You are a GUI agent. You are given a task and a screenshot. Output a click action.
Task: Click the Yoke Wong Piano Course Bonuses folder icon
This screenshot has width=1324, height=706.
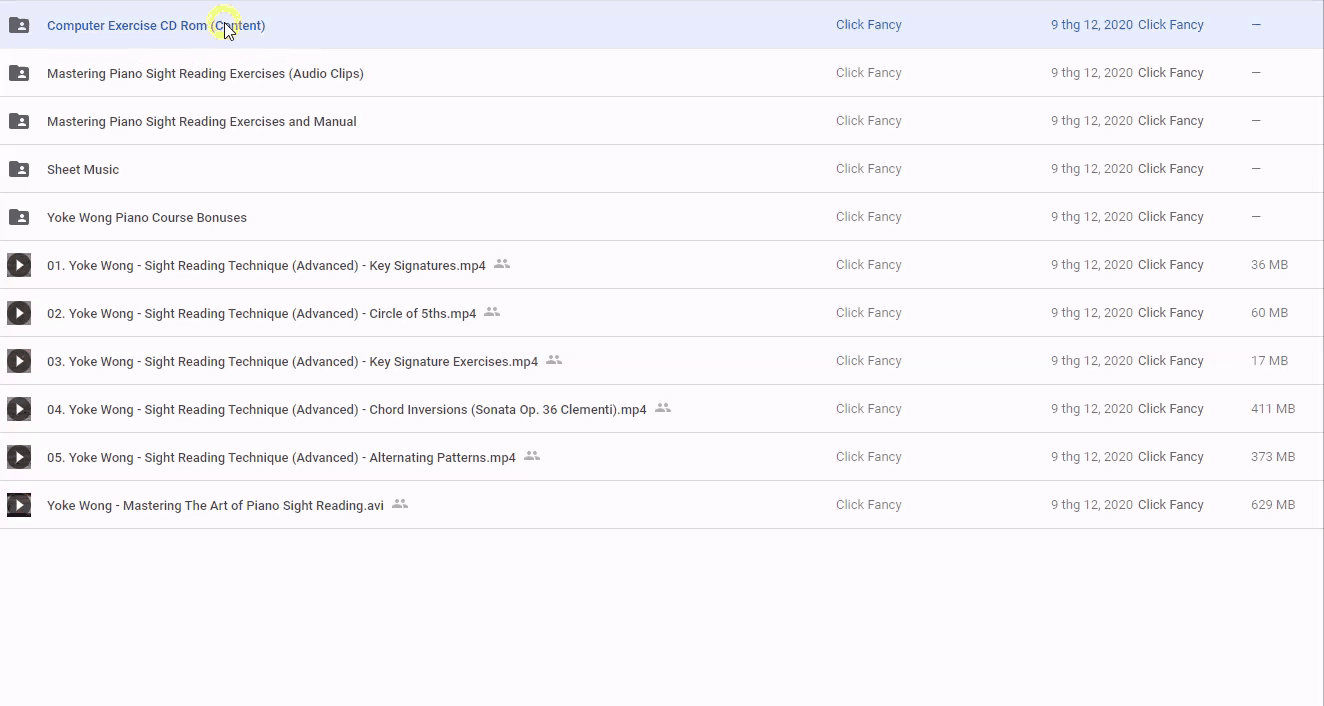click(x=19, y=217)
